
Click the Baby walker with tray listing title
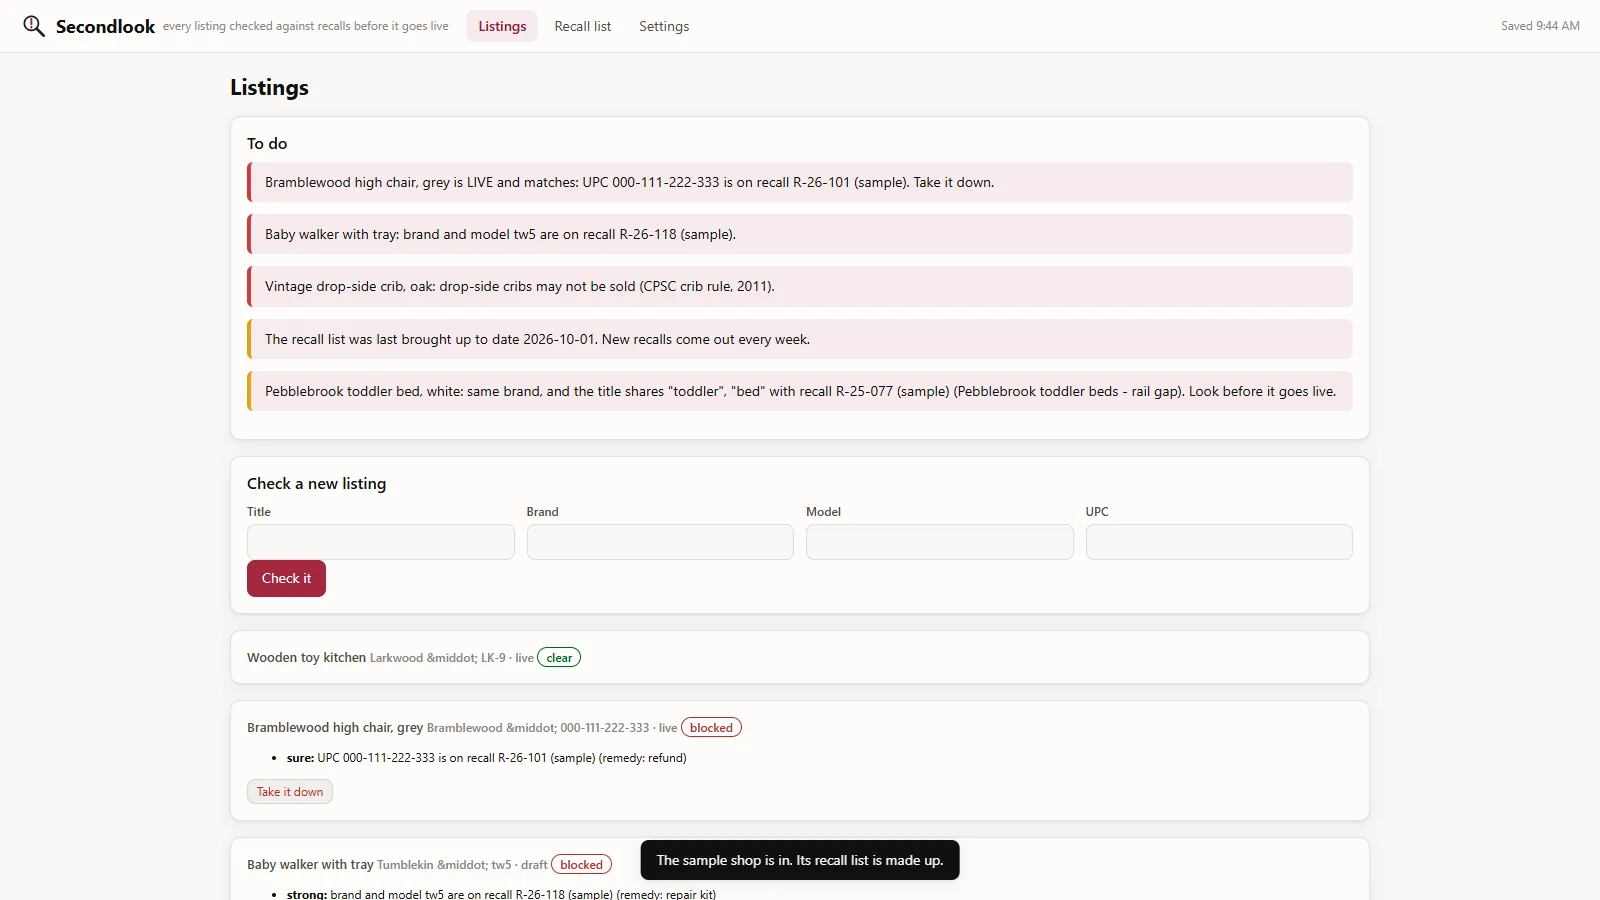point(310,864)
